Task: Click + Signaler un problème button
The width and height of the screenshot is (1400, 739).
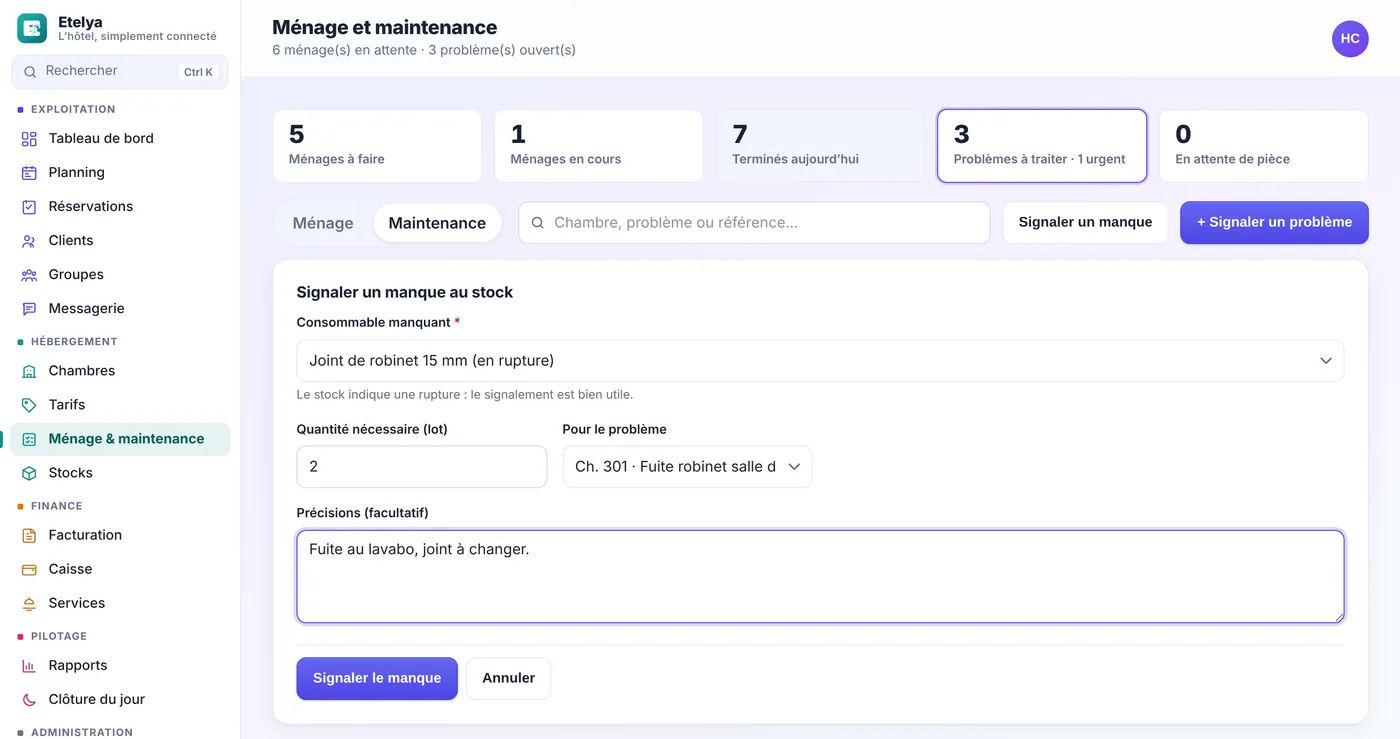Action: 1274,222
